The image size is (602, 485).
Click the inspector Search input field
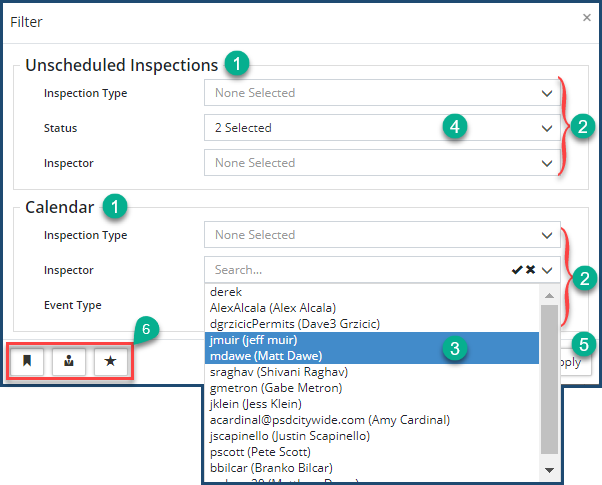coord(350,270)
